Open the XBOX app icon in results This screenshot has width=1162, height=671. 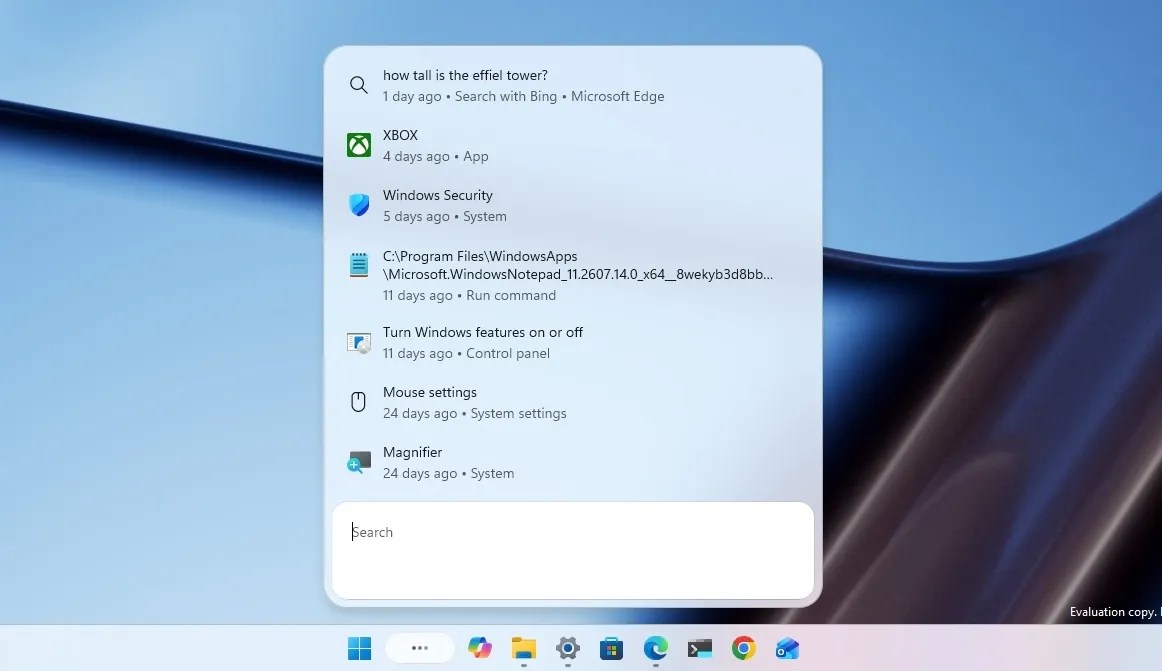(359, 145)
